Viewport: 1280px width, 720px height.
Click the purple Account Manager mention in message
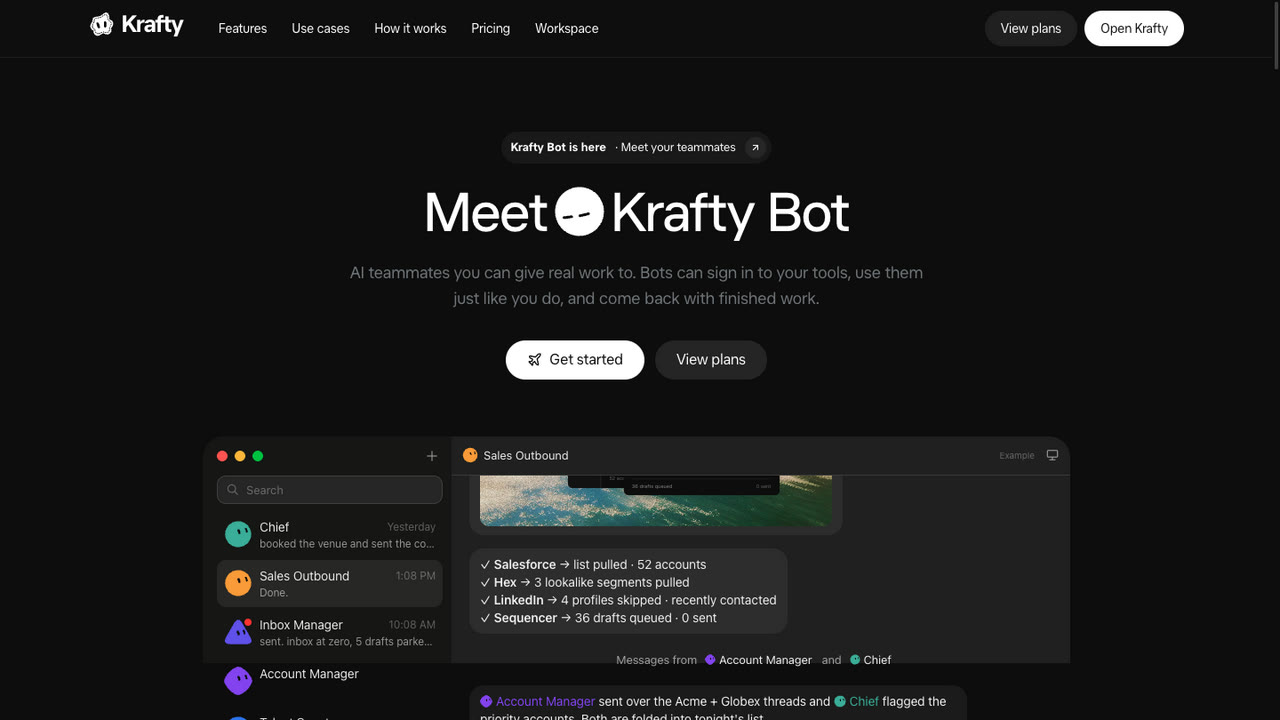tap(537, 701)
